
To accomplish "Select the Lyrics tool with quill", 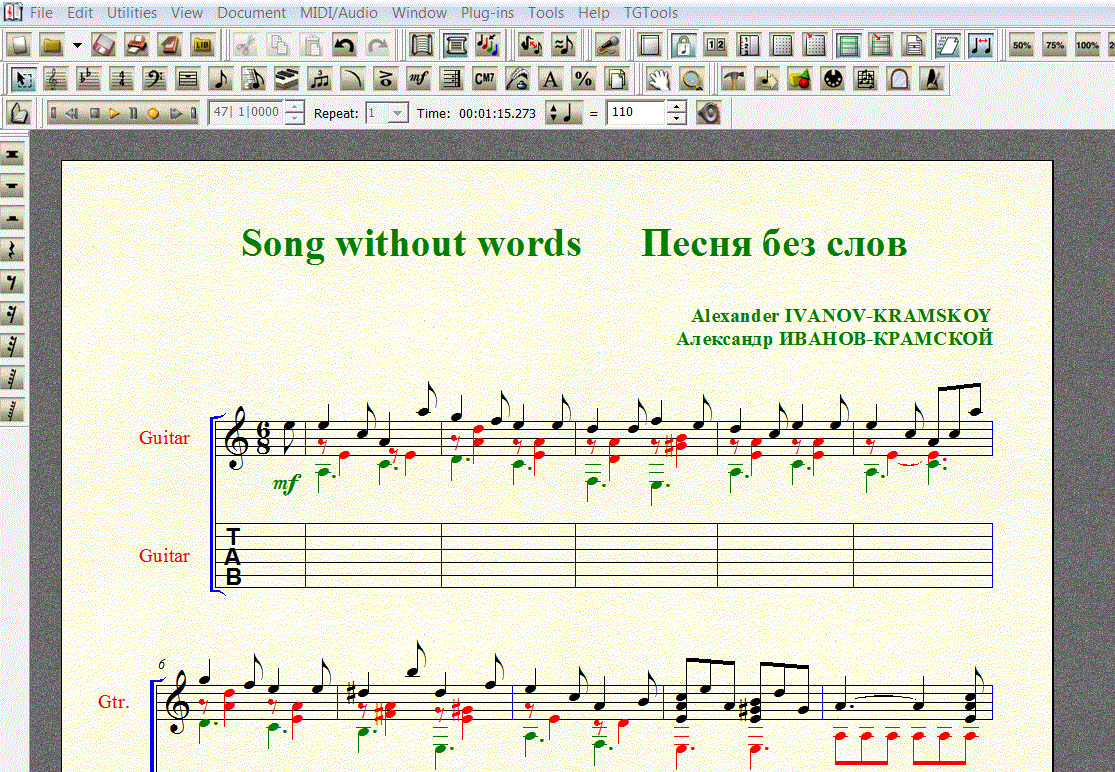I will [518, 79].
